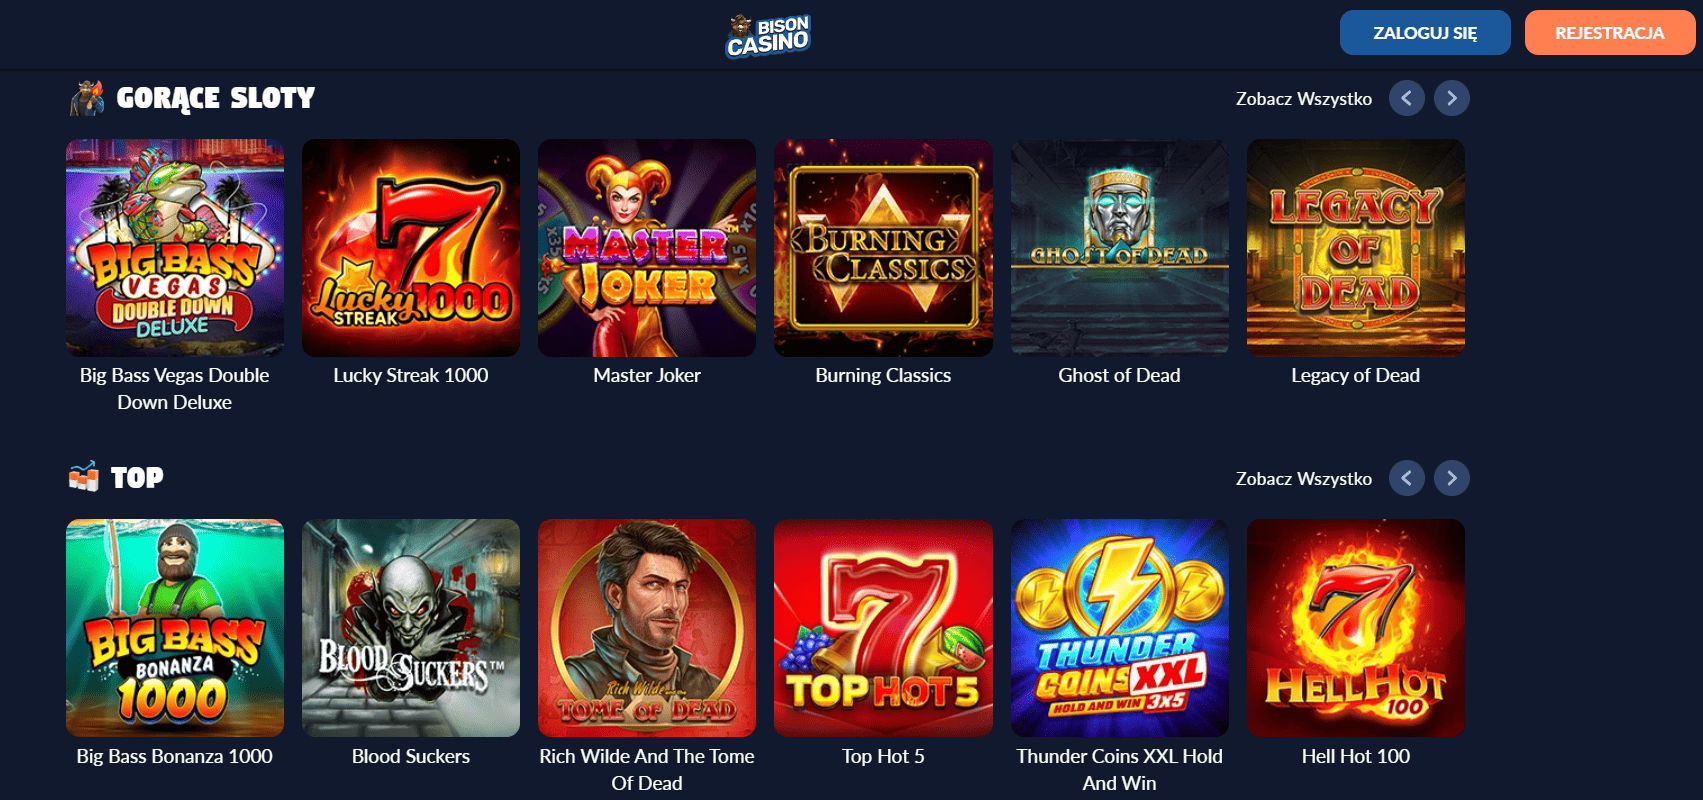This screenshot has width=1703, height=800.
Task: Show previous games in Gorące Sloty carousel
Action: pyautogui.click(x=1407, y=98)
